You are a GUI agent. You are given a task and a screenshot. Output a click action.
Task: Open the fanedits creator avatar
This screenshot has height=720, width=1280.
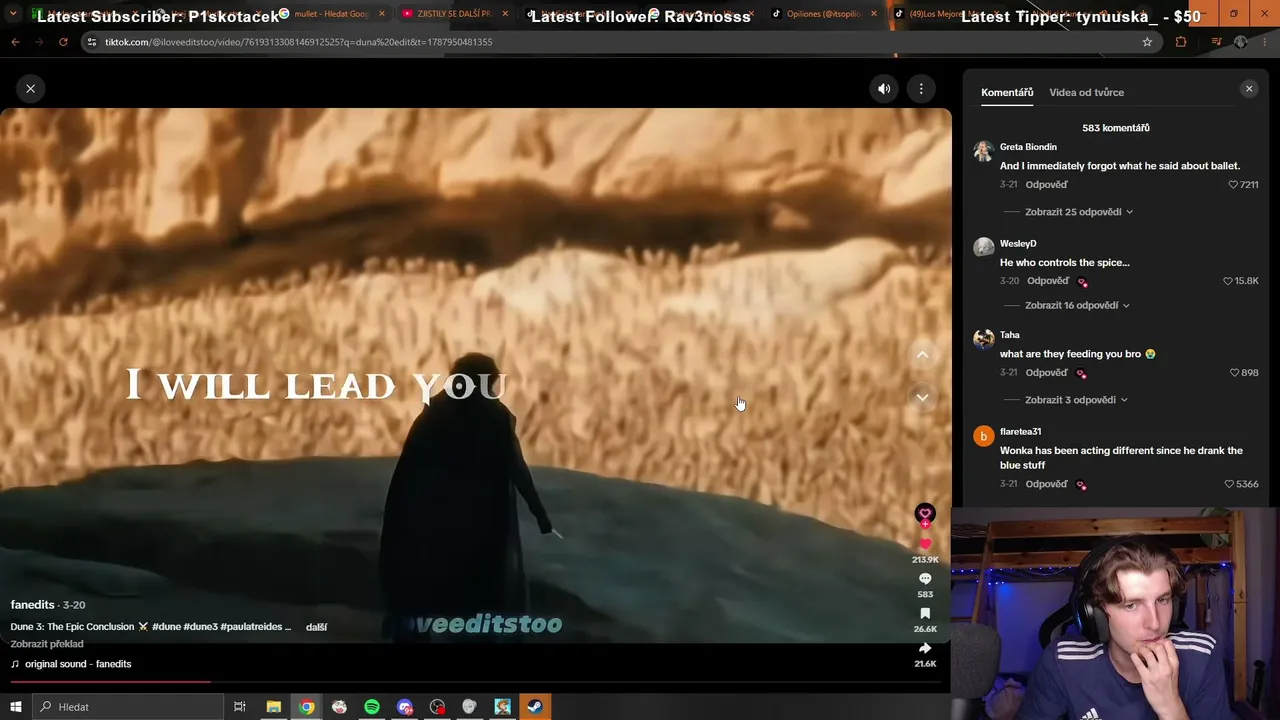[x=925, y=513]
